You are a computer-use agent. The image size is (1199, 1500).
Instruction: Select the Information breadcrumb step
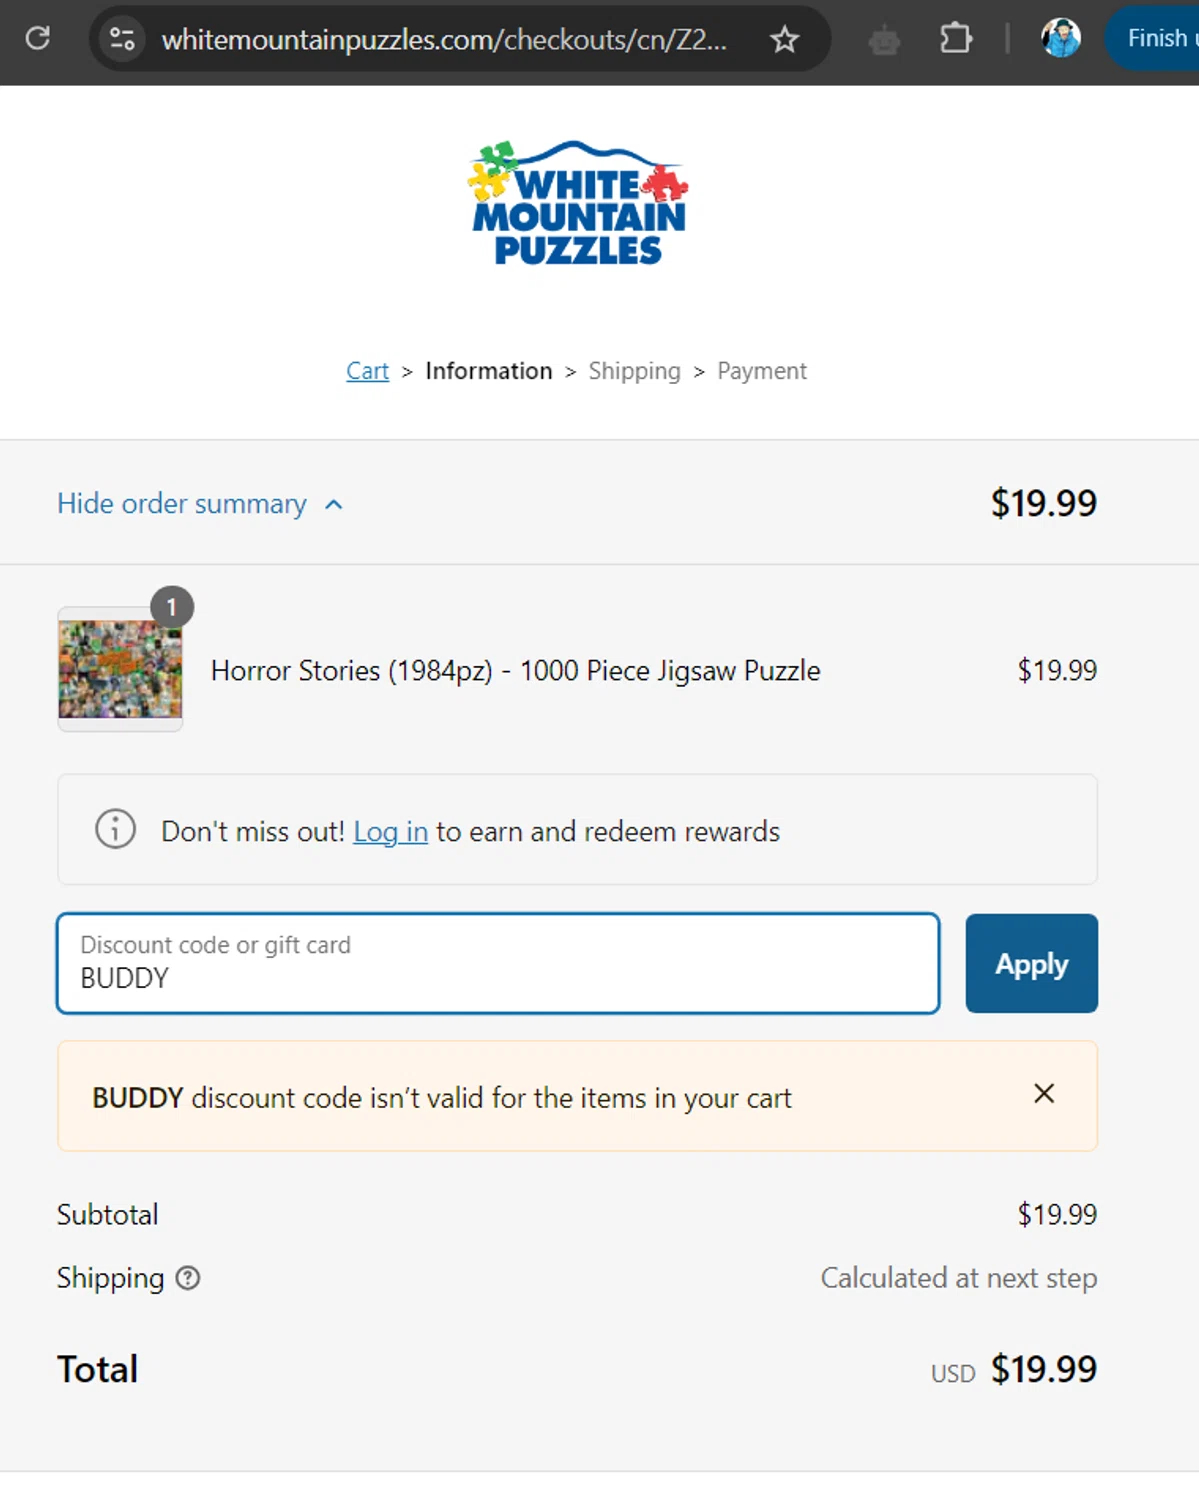coord(488,371)
